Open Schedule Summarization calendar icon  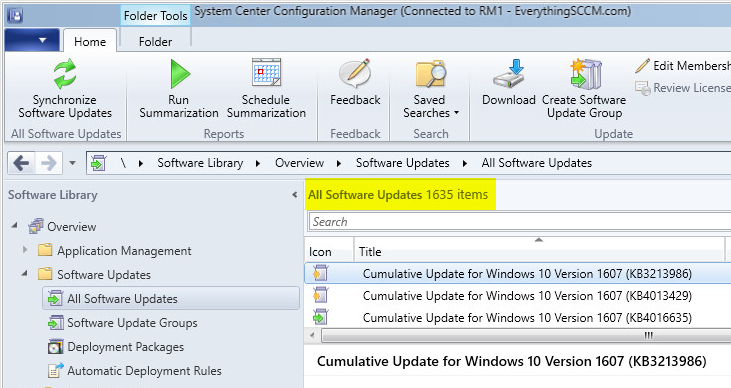pos(266,72)
